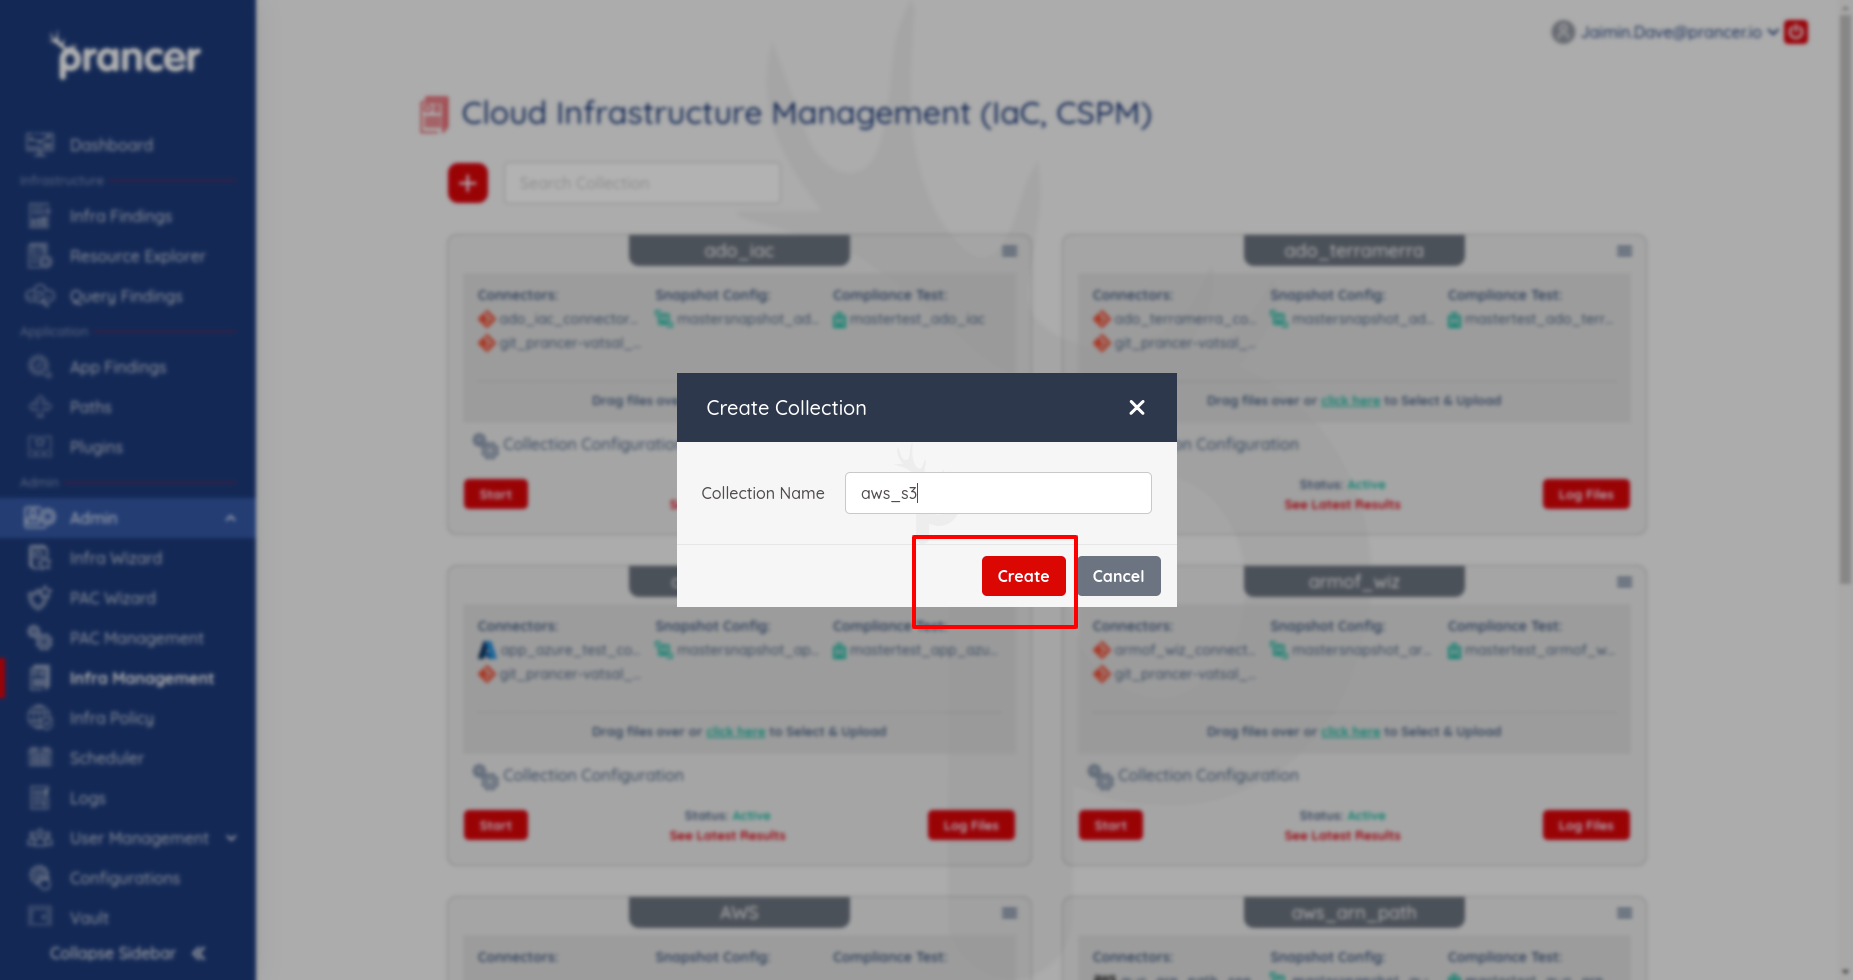Collapse the Admin section chevron
Viewport: 1853px width, 980px height.
click(x=230, y=518)
